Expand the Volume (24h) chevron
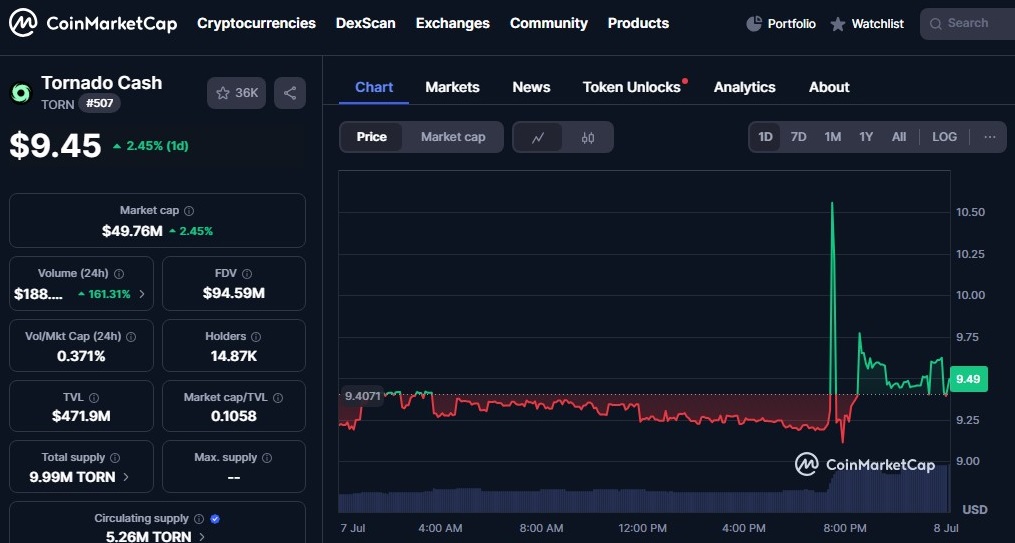Image resolution: width=1015 pixels, height=543 pixels. (142, 294)
